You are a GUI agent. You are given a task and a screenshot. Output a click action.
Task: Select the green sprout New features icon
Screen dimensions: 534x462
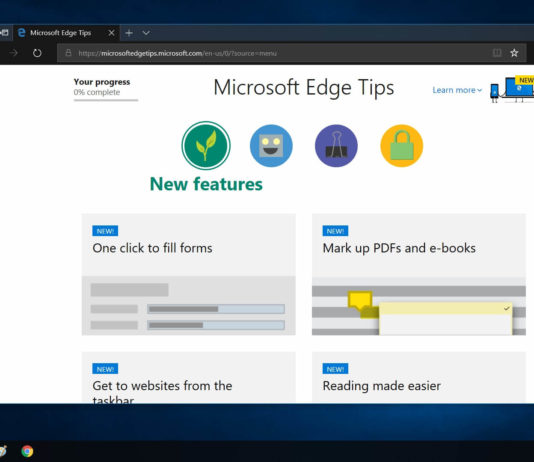pos(206,145)
